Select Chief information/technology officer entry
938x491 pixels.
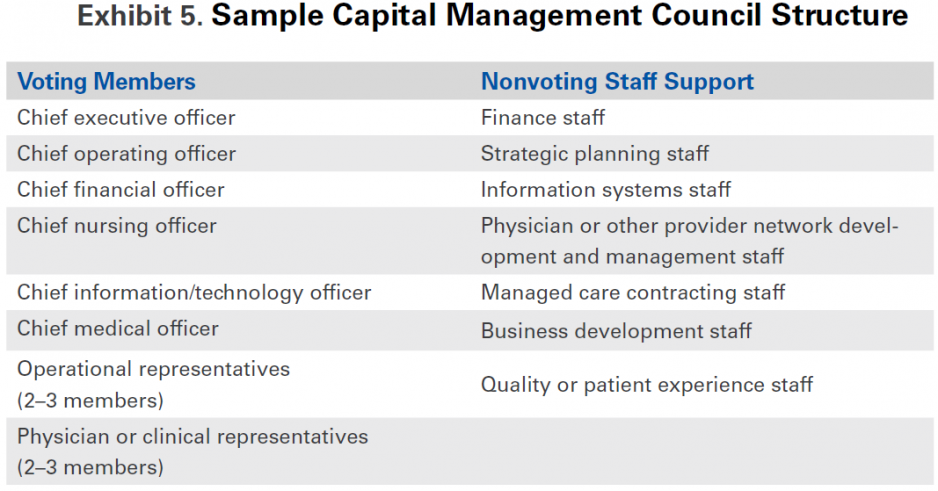[194, 293]
